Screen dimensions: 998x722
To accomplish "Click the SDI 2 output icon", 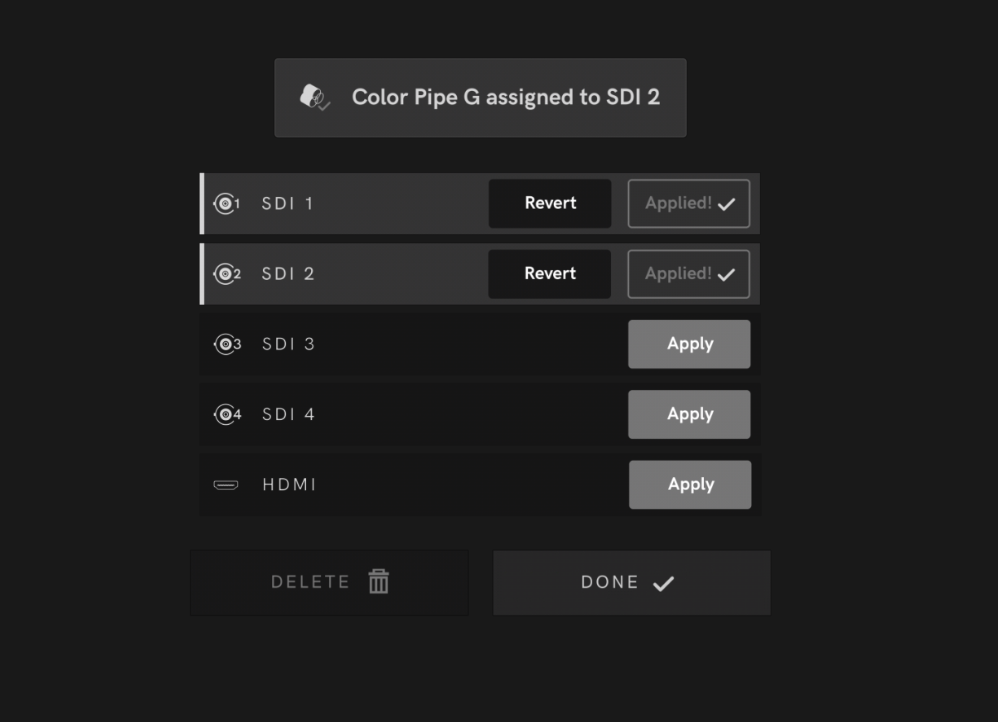I will [227, 274].
